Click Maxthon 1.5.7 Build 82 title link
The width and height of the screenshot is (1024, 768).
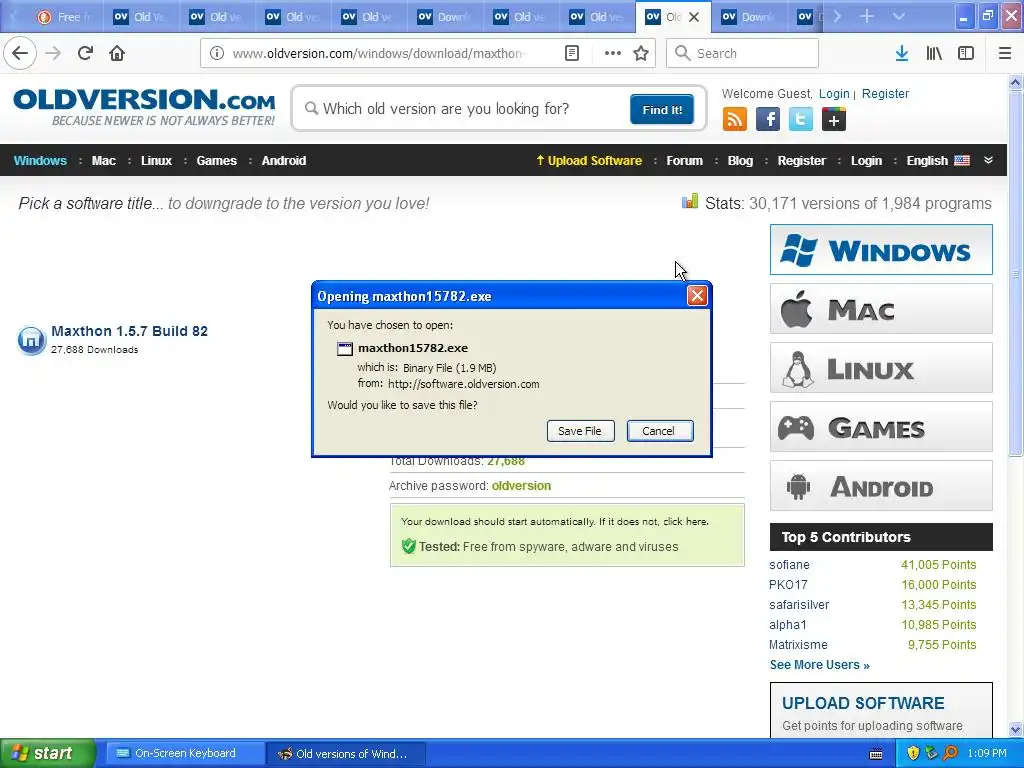click(x=129, y=331)
